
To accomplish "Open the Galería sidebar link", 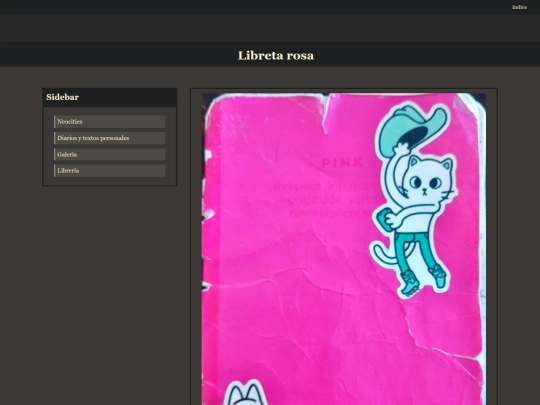I will pyautogui.click(x=110, y=154).
